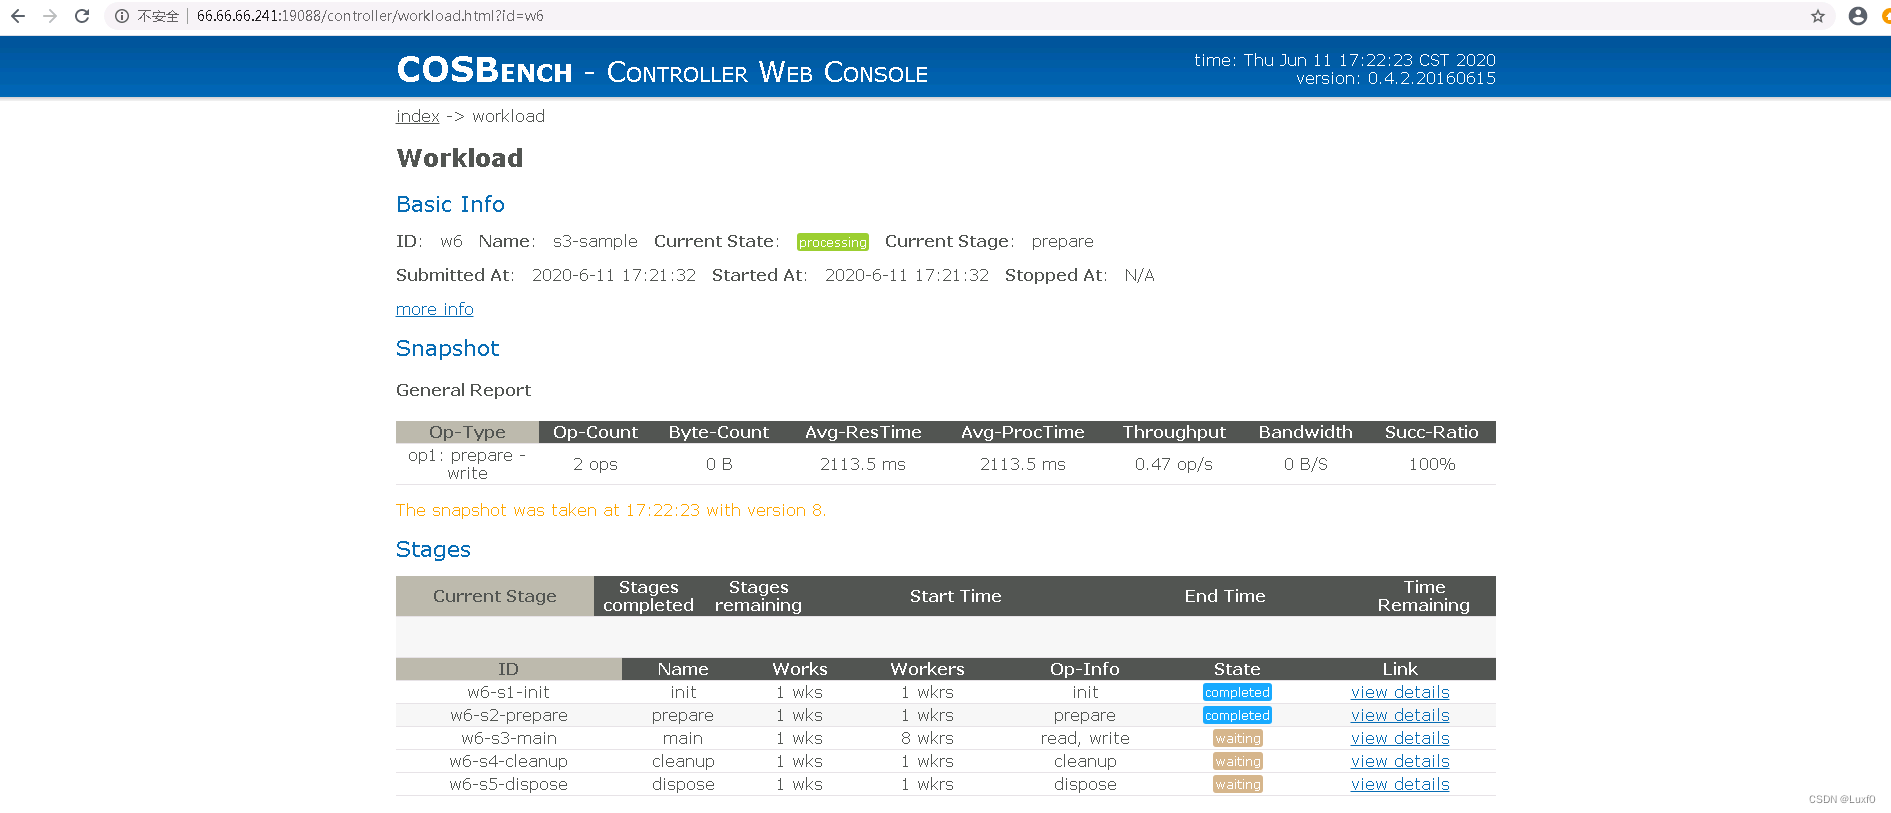The width and height of the screenshot is (1891, 813).
Task: Click the '0.47 op/s' throughput value
Action: coord(1174,464)
